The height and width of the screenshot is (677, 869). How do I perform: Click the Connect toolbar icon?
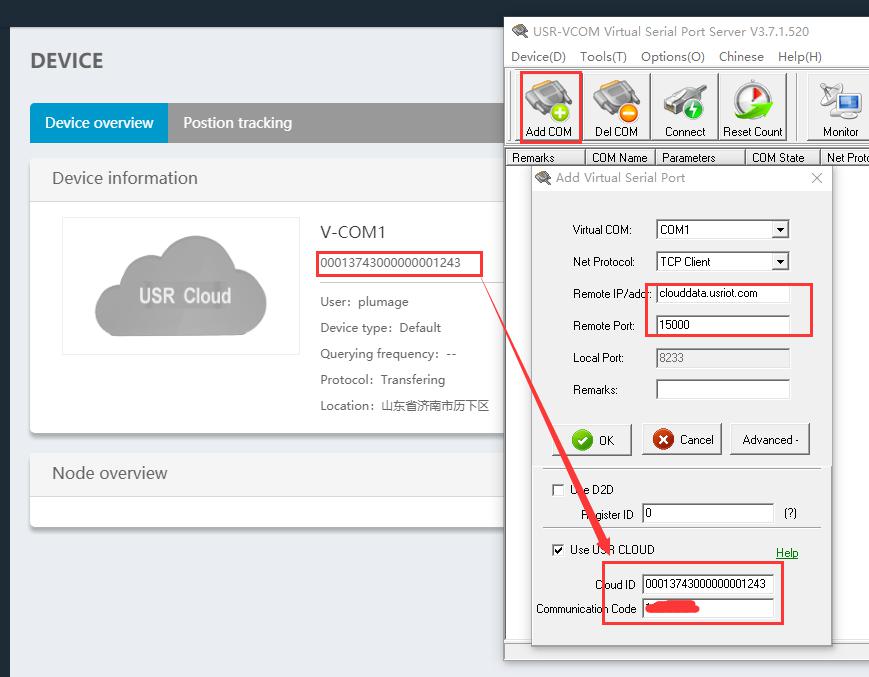[x=685, y=109]
